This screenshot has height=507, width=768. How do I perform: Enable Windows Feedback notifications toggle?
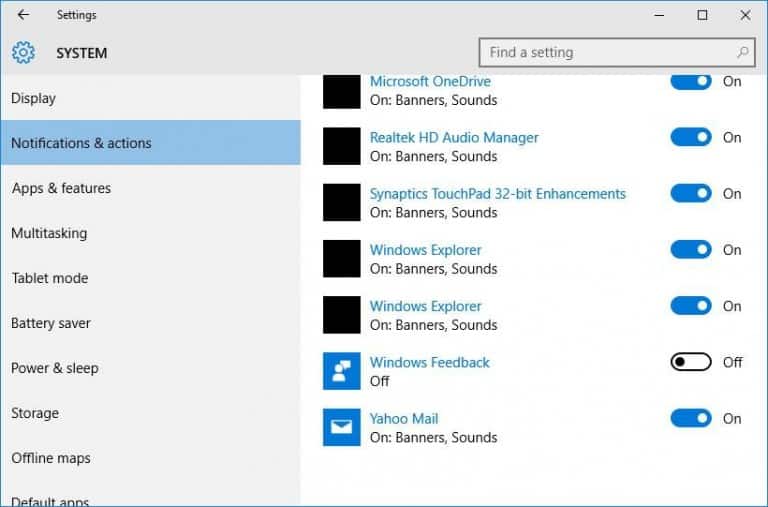pyautogui.click(x=691, y=362)
